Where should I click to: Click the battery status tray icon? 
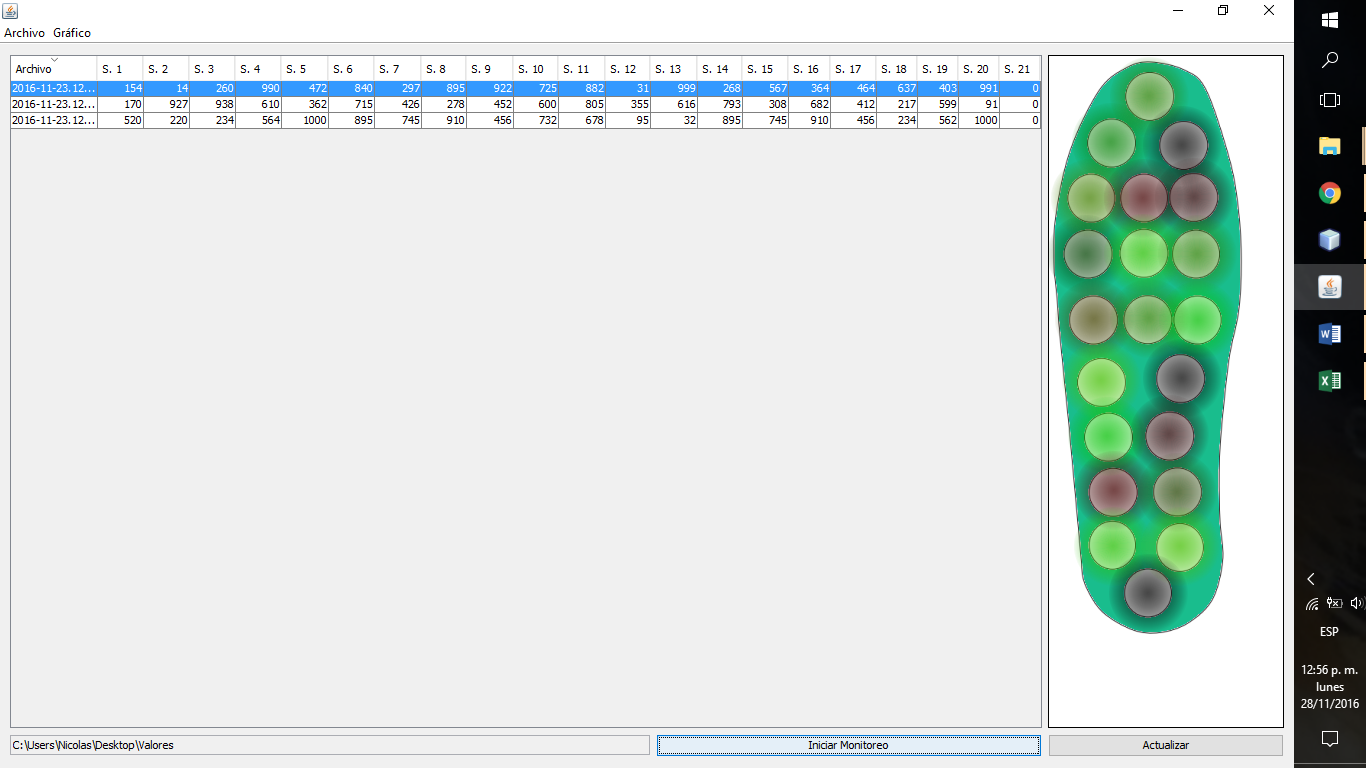[x=1334, y=603]
